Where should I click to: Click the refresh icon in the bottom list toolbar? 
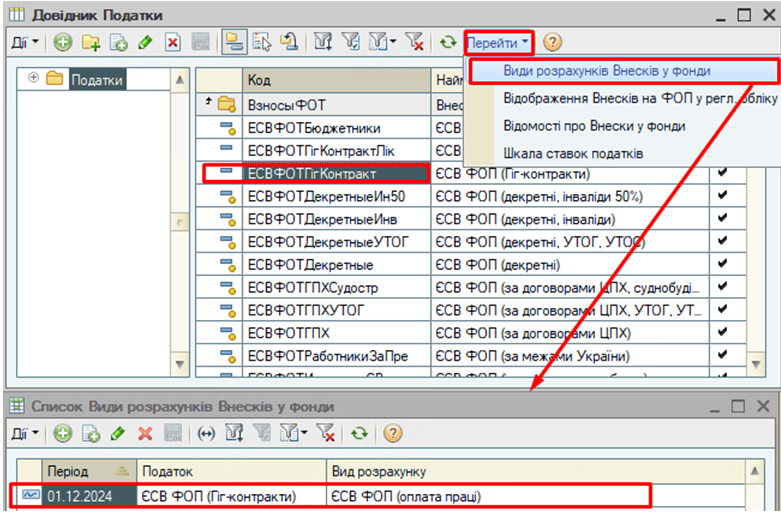click(359, 433)
